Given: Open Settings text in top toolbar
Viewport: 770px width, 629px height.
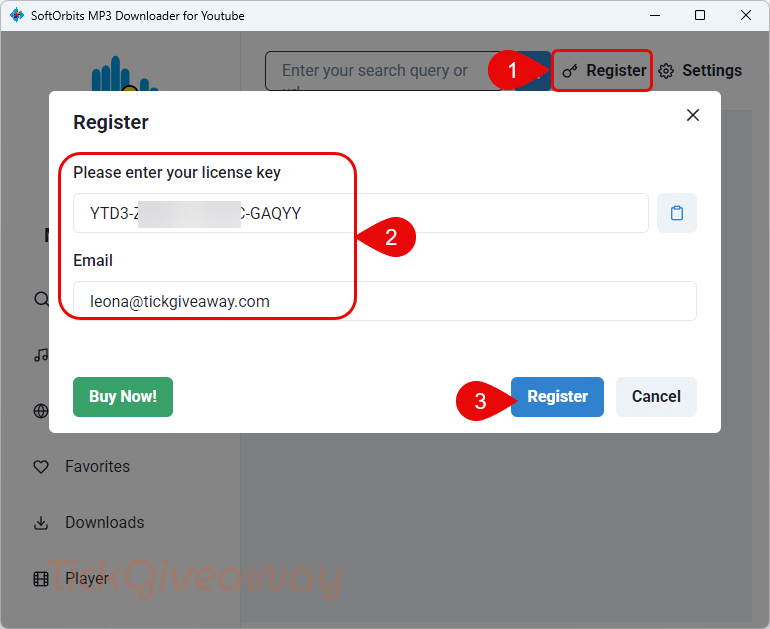Looking at the screenshot, I should [x=712, y=71].
